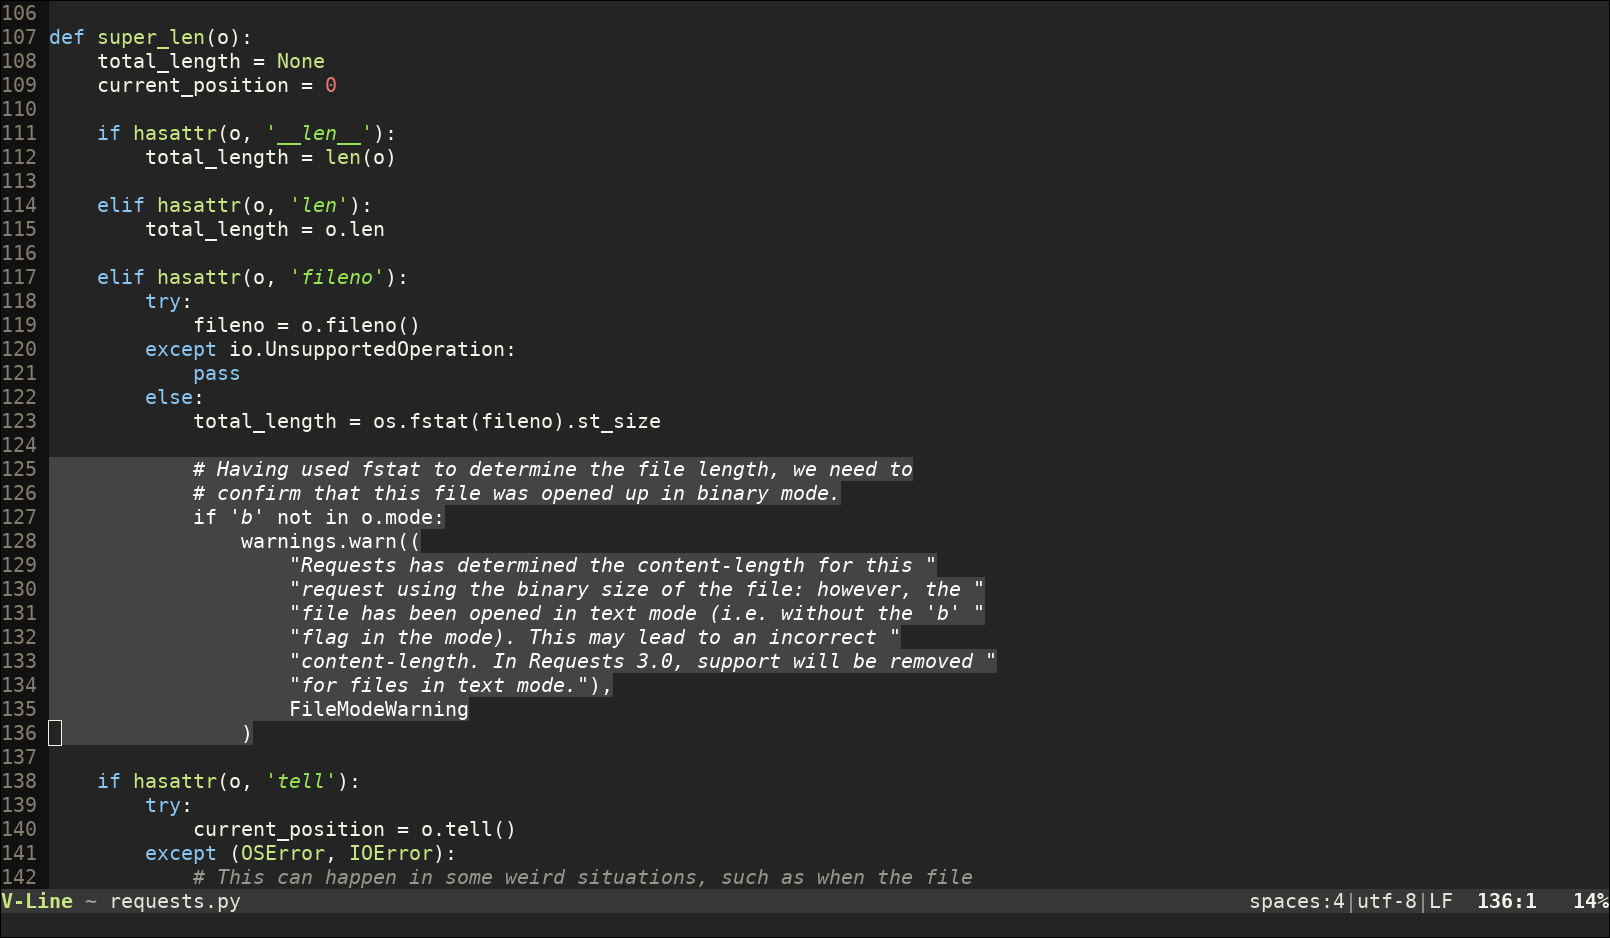Click the cursor block on line 136
This screenshot has height=938, width=1610.
pos(55,733)
